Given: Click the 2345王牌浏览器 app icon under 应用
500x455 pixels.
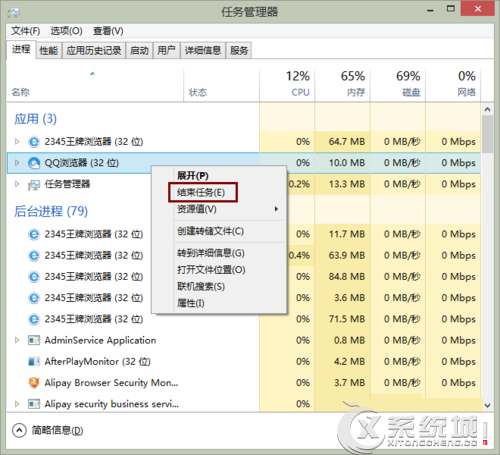Looking at the screenshot, I should click(34, 142).
